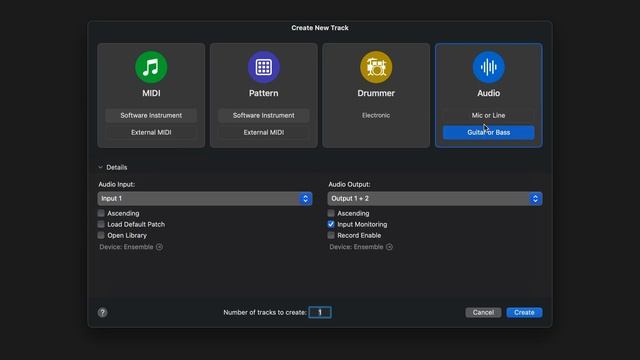640x360 pixels.
Task: Choose Software Instrument under MIDI
Action: pyautogui.click(x=151, y=116)
